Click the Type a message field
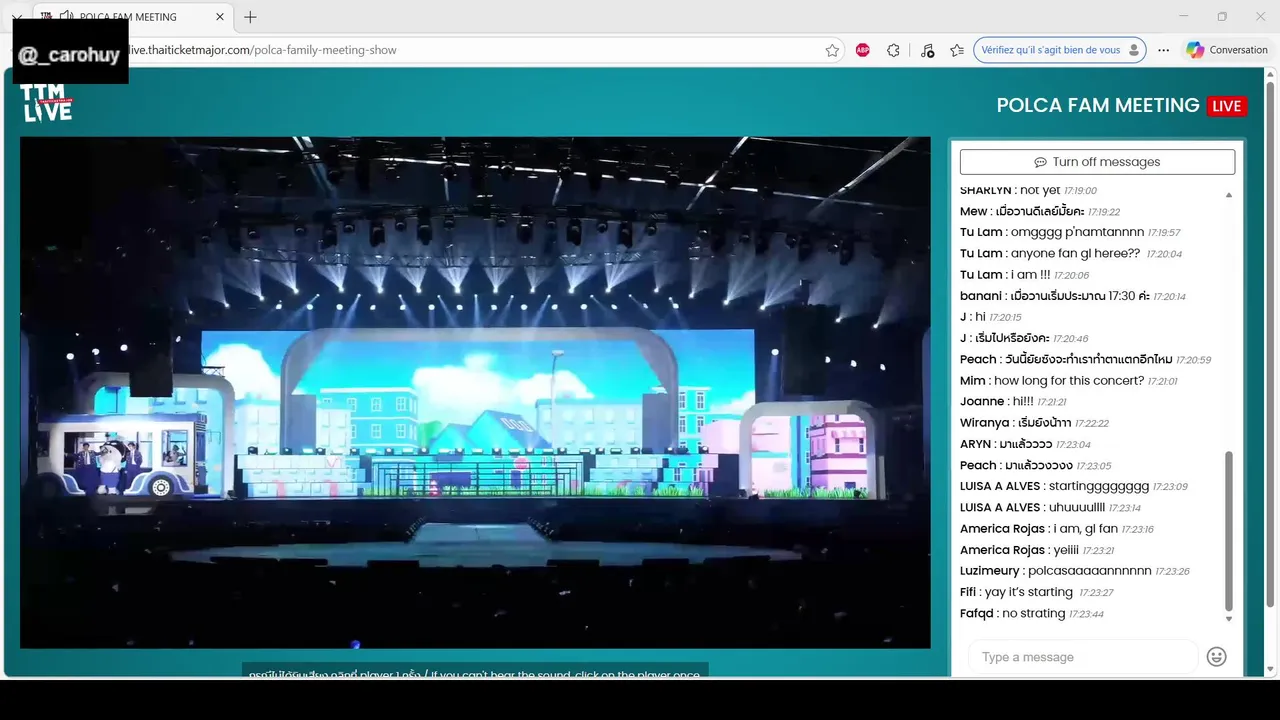 tap(1083, 657)
